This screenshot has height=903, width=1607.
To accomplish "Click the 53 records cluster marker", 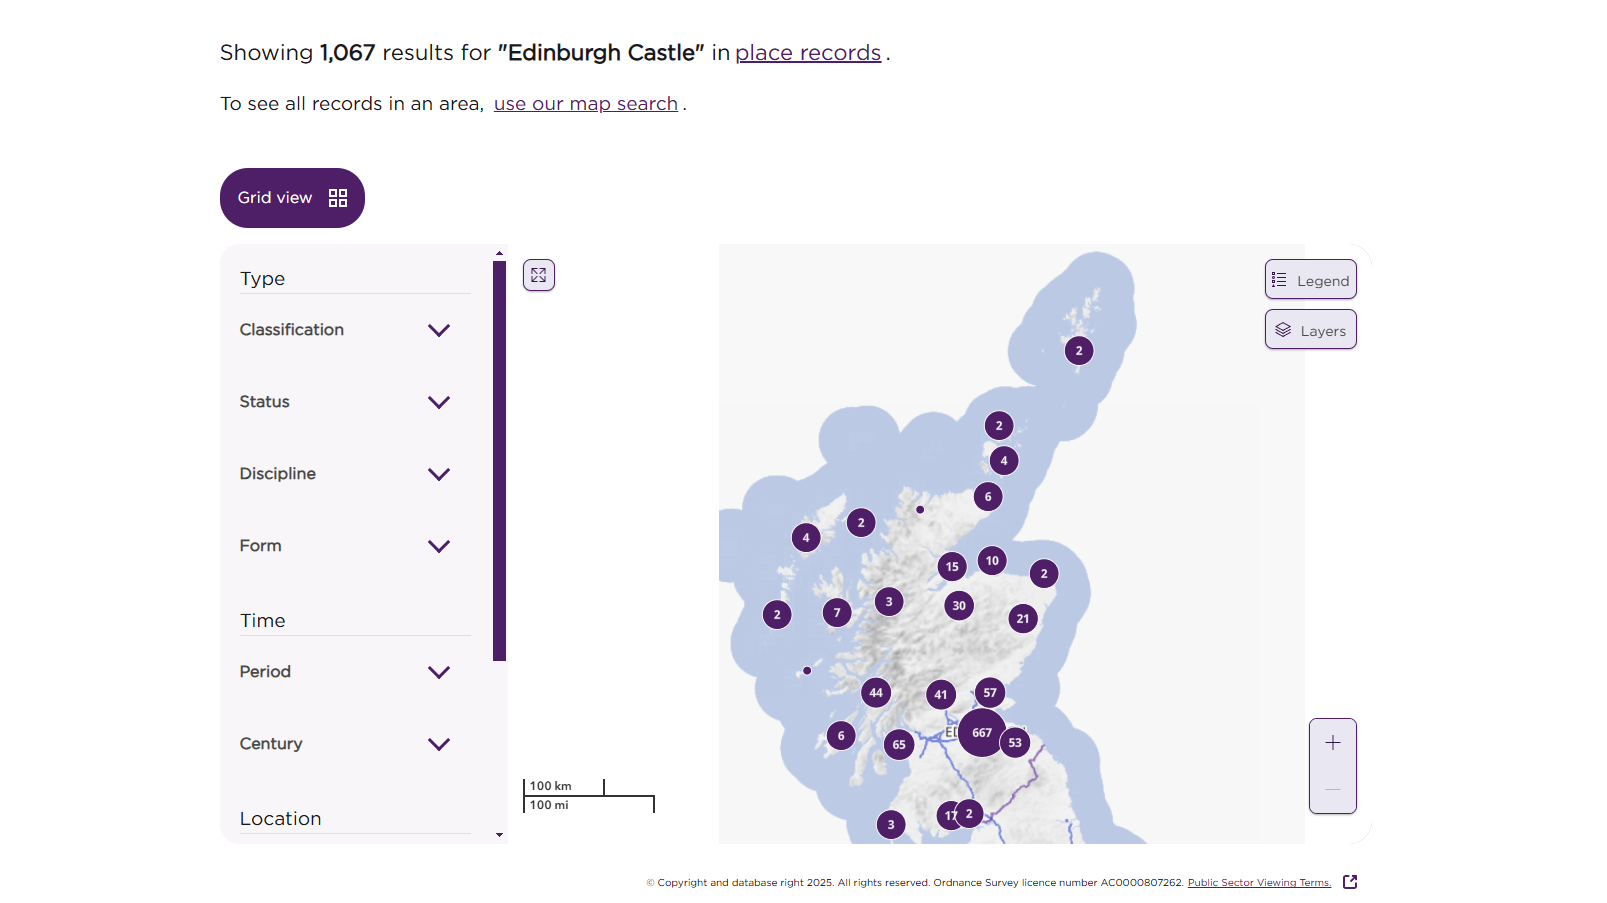I will [1015, 743].
